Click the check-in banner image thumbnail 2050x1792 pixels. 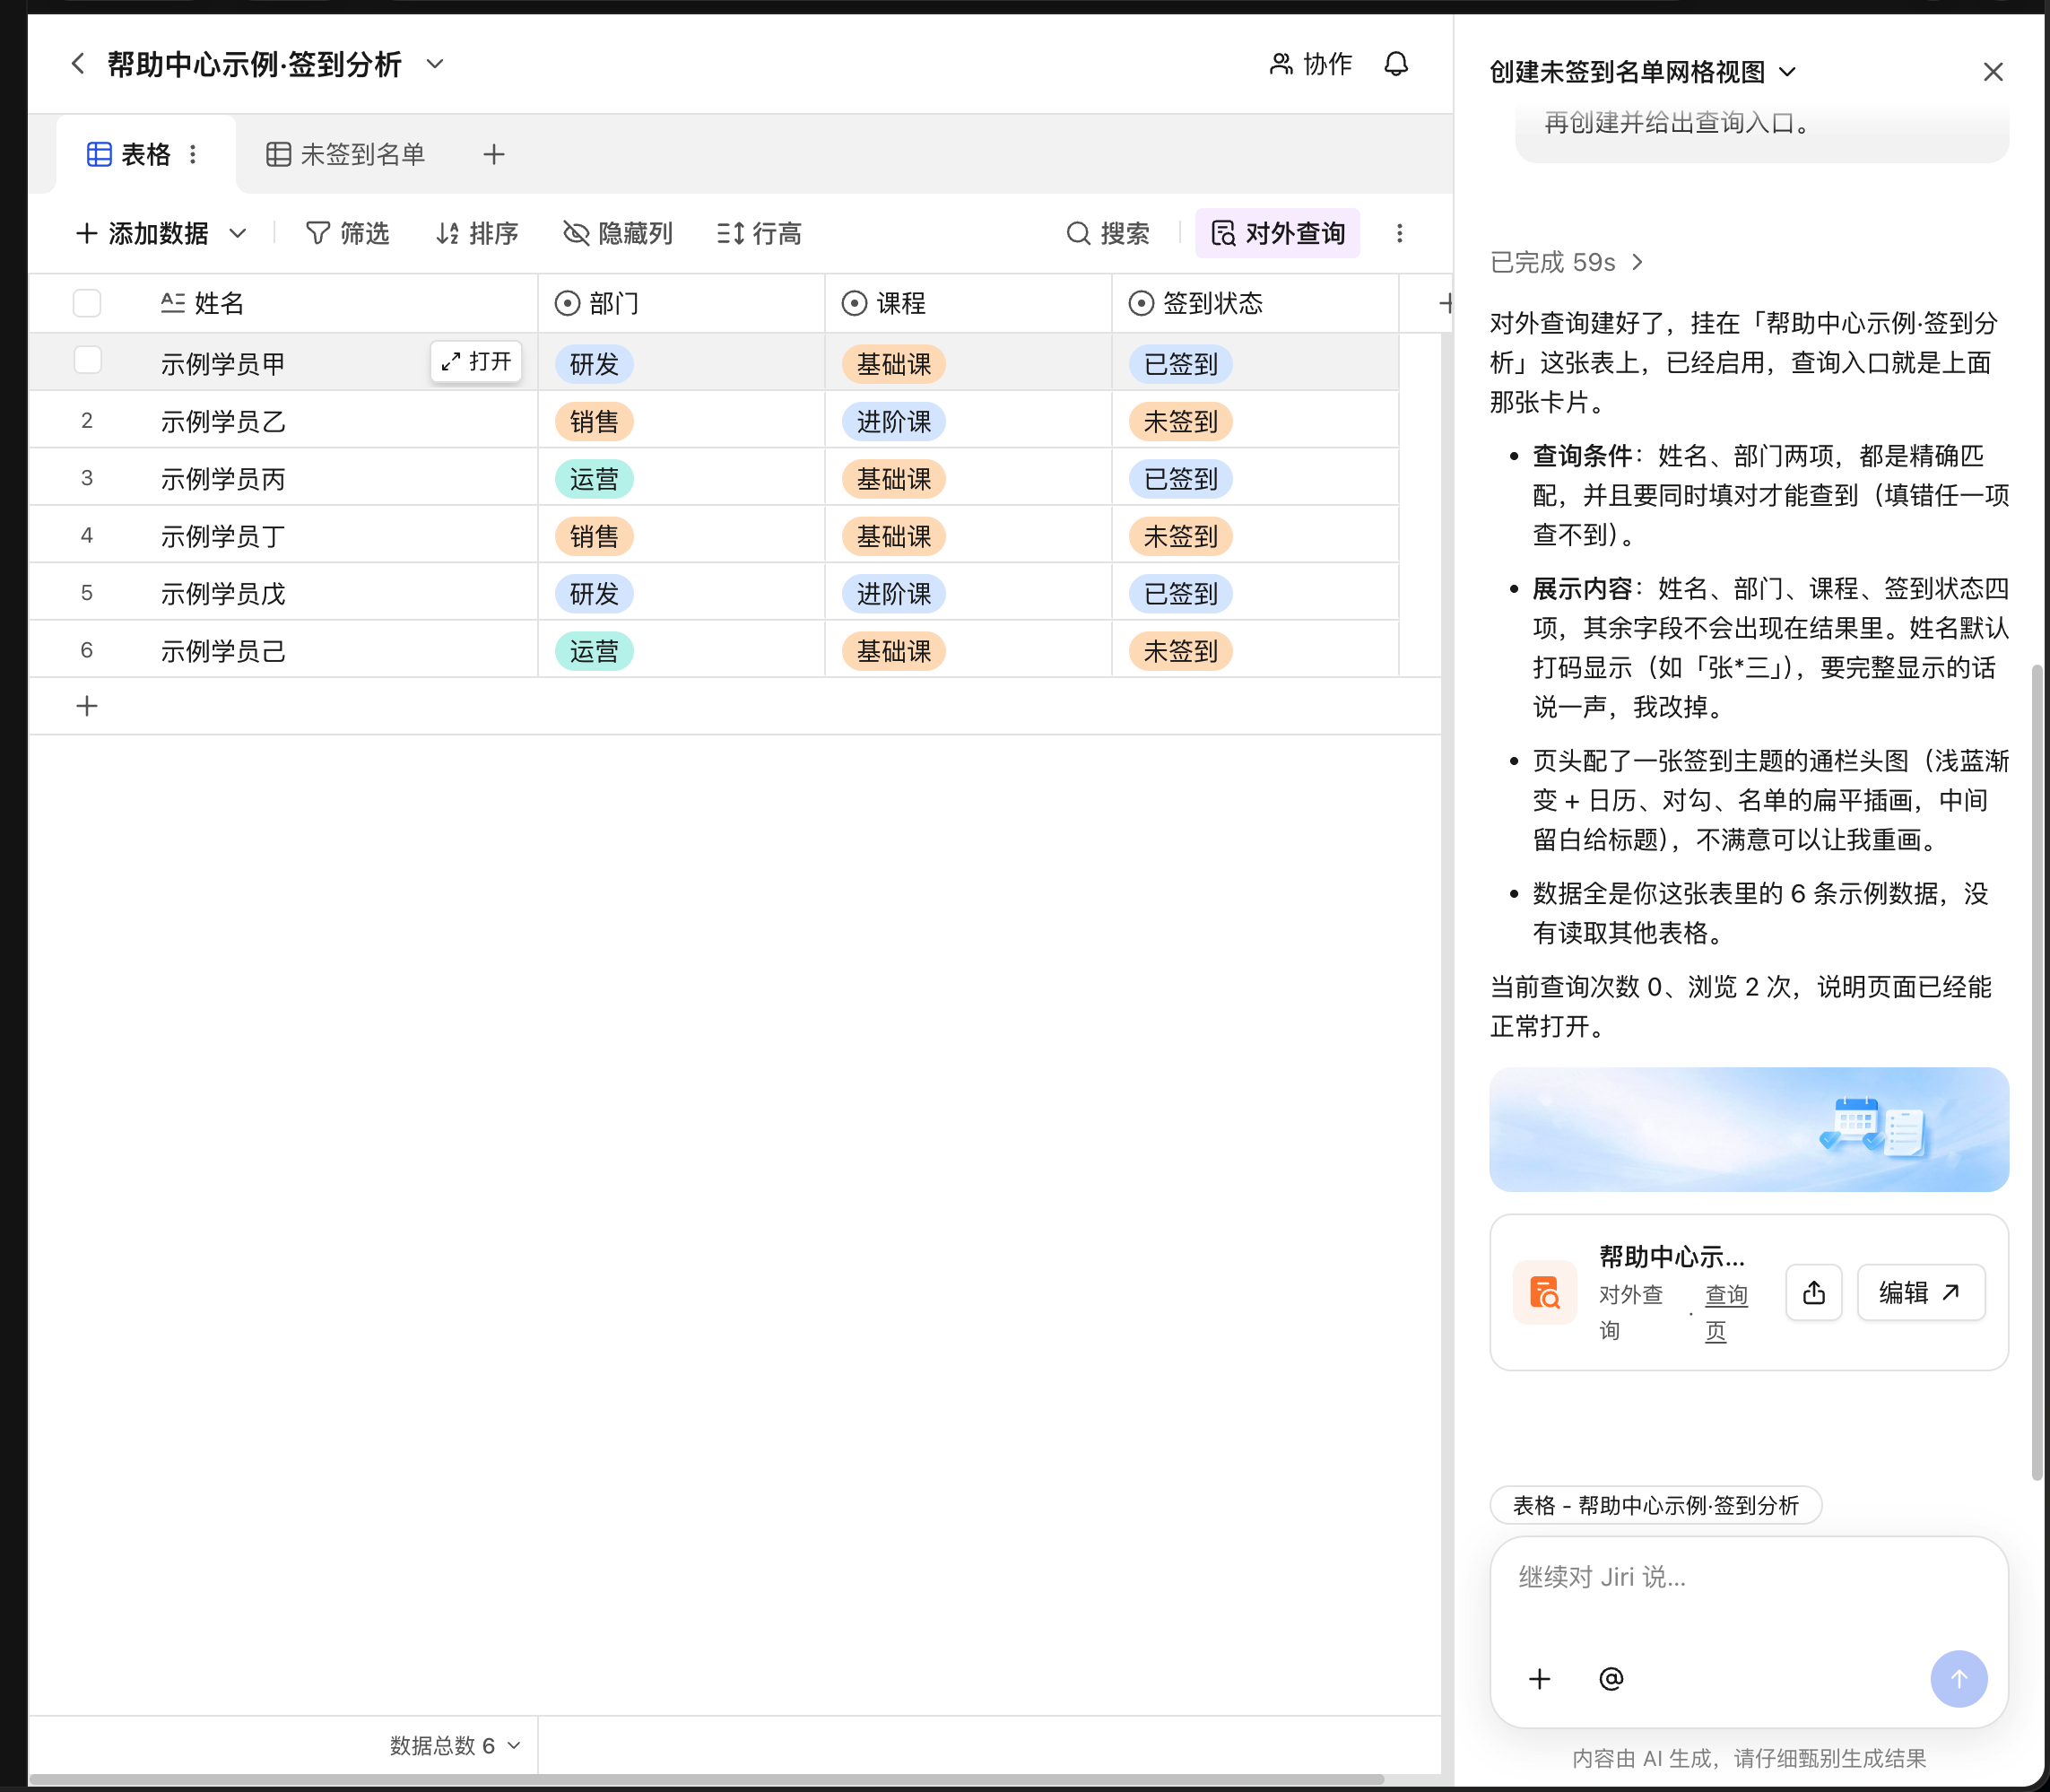tap(1748, 1129)
